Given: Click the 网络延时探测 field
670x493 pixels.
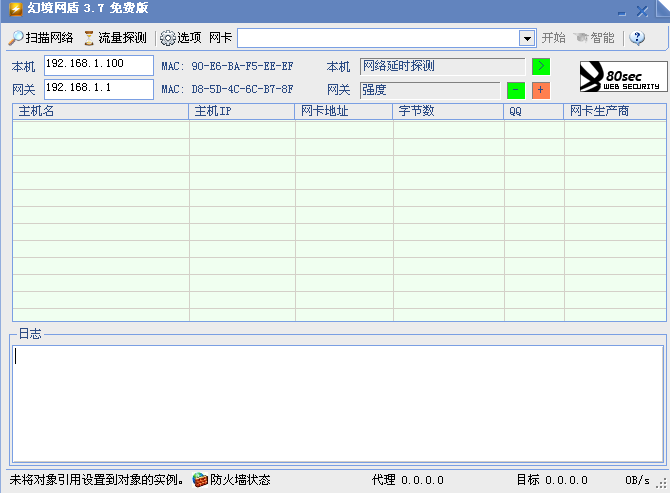Looking at the screenshot, I should [x=442, y=66].
